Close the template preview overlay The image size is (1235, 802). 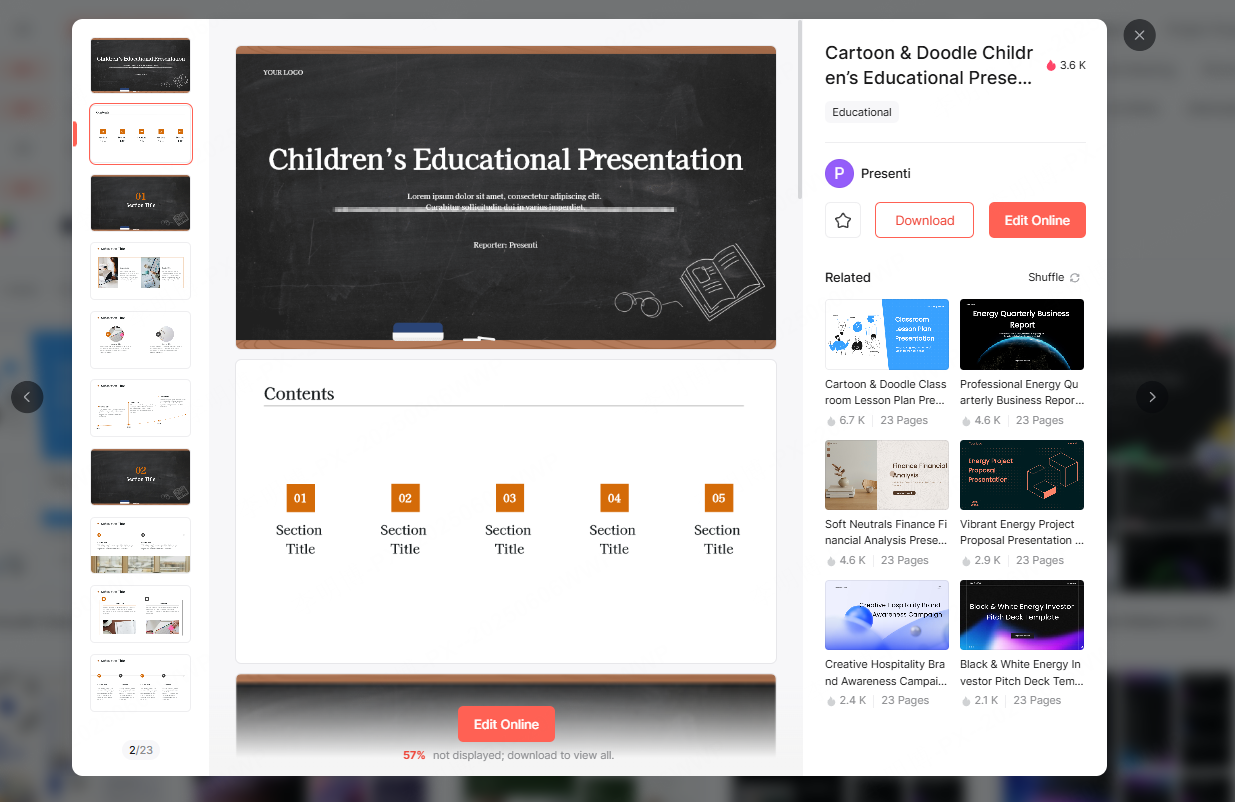click(x=1139, y=35)
